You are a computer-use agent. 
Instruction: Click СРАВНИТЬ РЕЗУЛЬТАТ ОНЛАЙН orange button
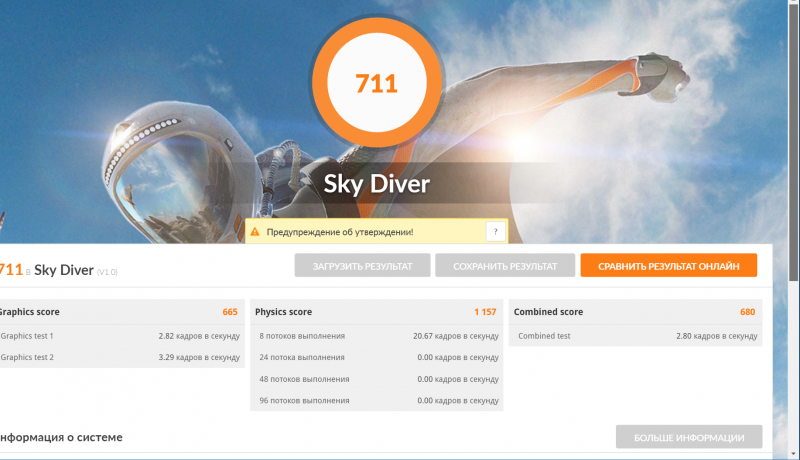(x=668, y=266)
